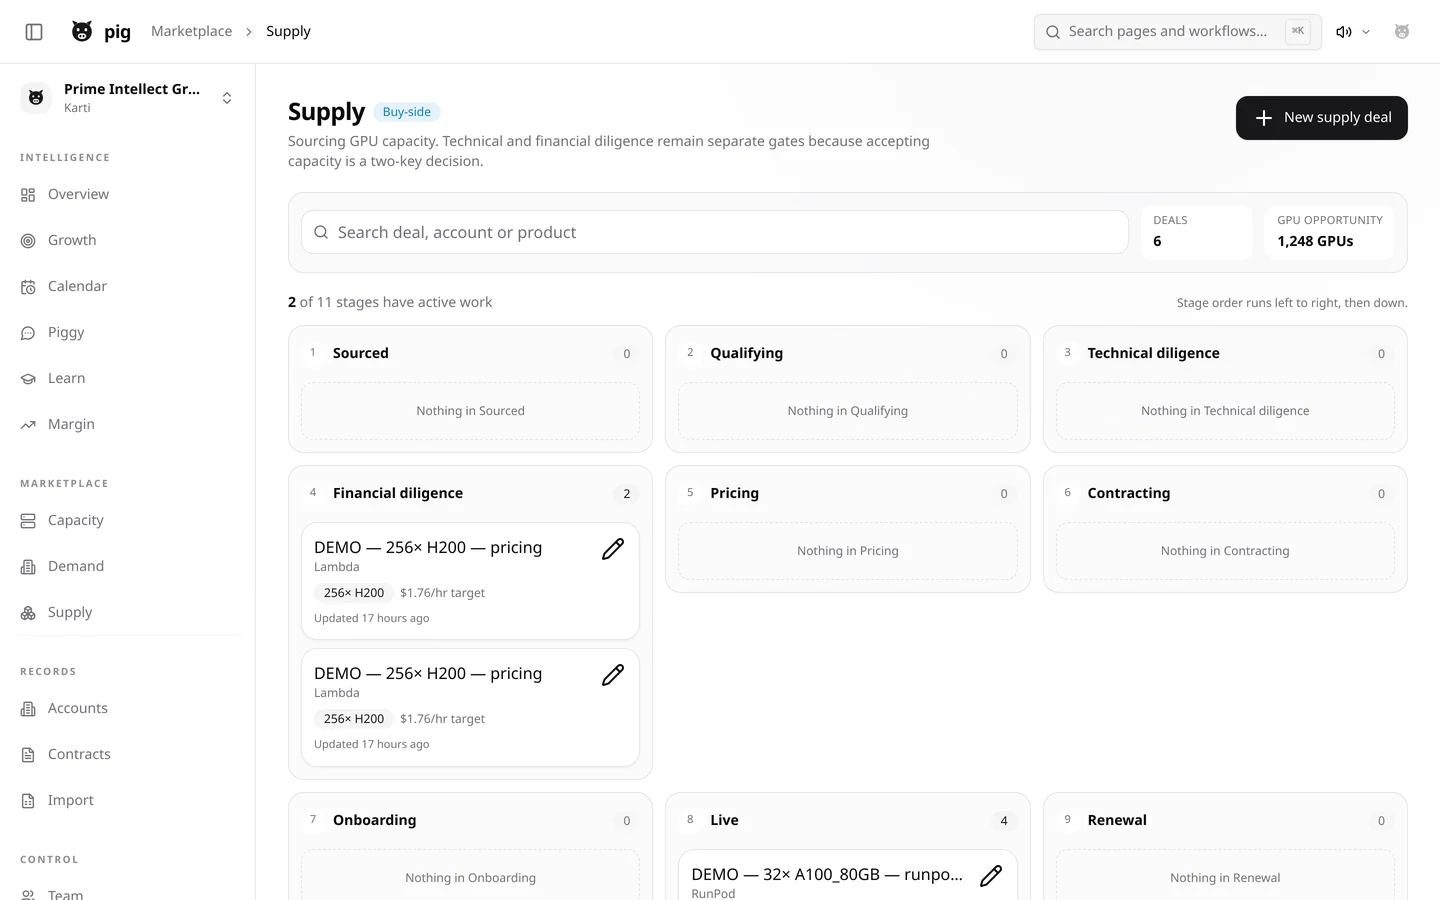Open Overview in the sidebar
Image resolution: width=1440 pixels, height=900 pixels.
coord(127,194)
